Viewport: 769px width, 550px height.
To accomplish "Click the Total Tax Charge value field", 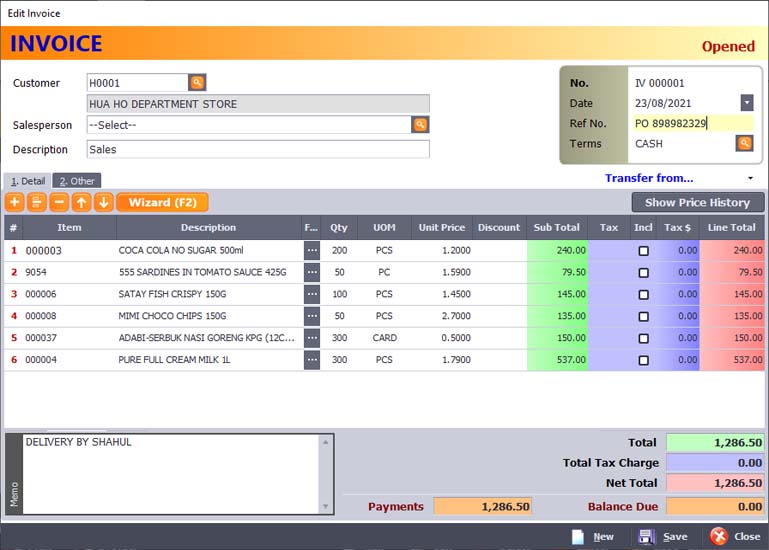I will click(x=715, y=463).
